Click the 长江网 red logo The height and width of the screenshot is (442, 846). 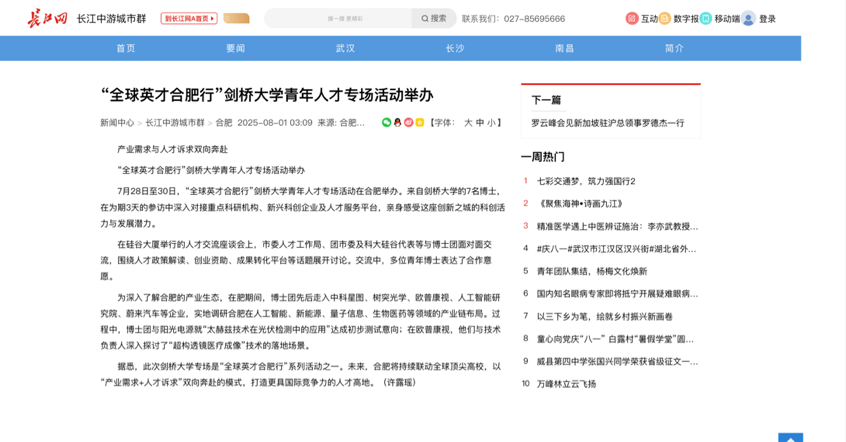tap(47, 18)
